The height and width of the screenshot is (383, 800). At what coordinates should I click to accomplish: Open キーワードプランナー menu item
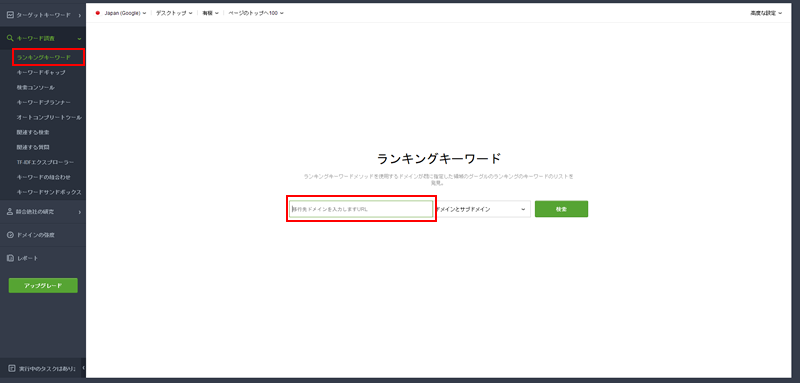tap(43, 103)
